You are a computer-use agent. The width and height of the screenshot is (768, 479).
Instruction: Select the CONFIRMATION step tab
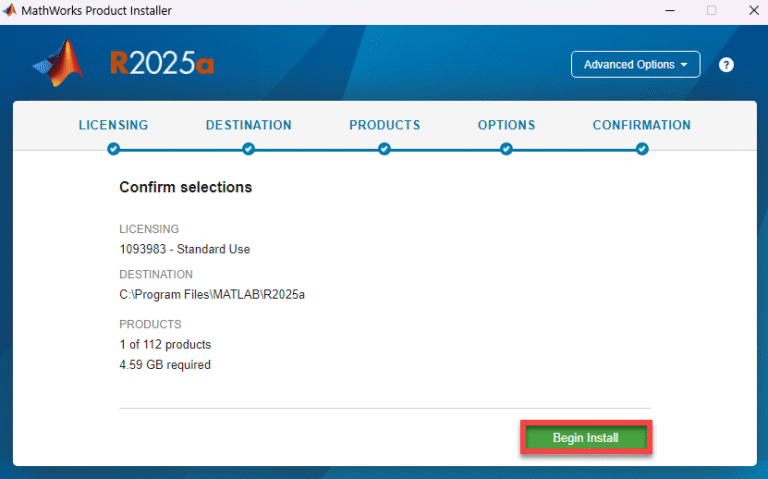641,125
